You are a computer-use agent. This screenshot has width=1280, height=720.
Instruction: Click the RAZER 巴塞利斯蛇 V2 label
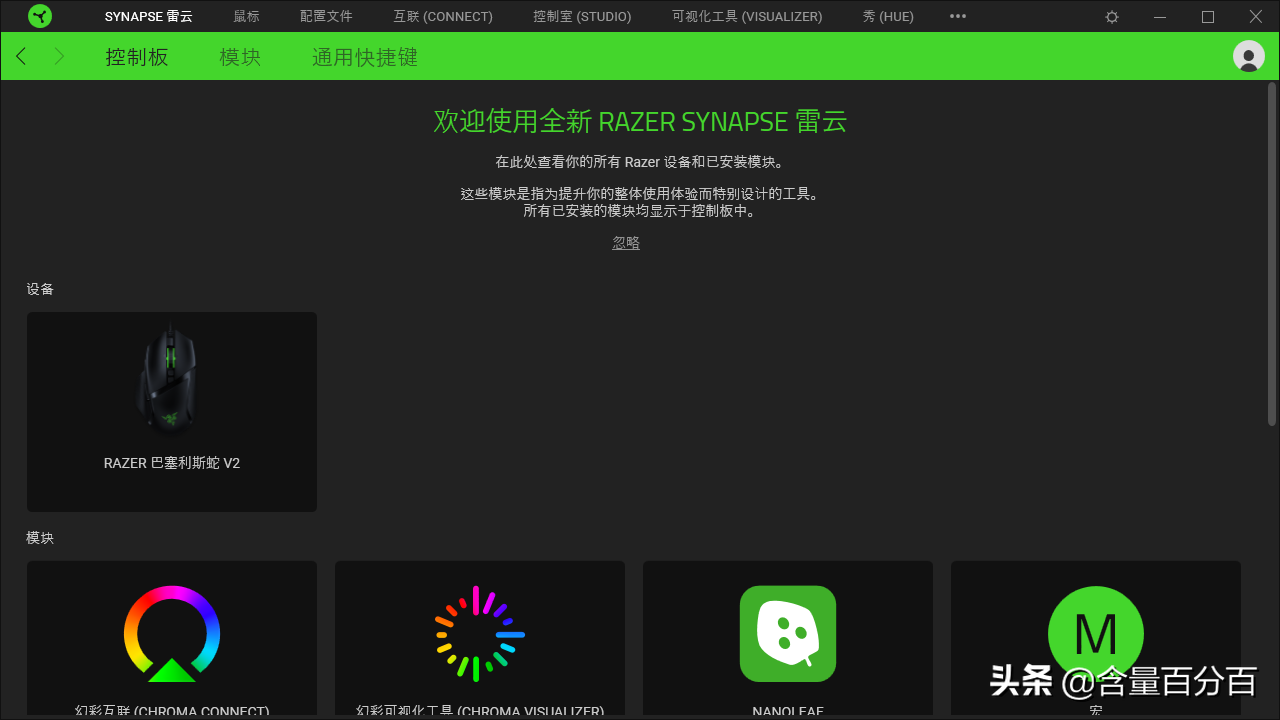pyautogui.click(x=172, y=463)
